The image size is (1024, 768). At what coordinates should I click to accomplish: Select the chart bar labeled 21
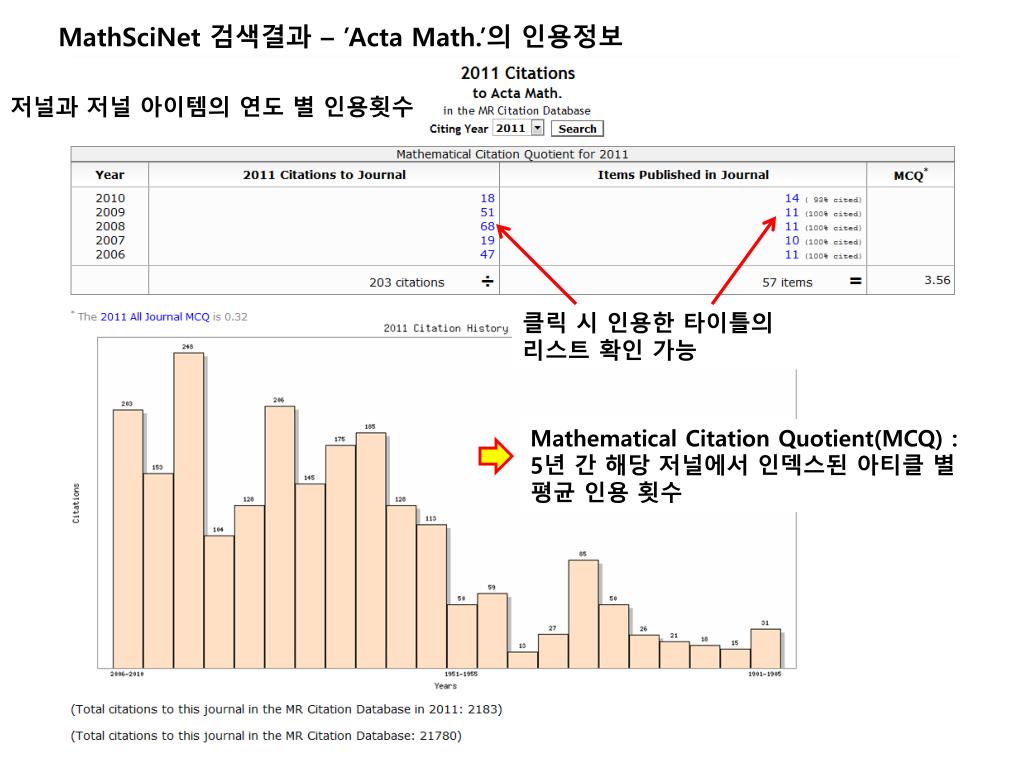pyautogui.click(x=674, y=654)
